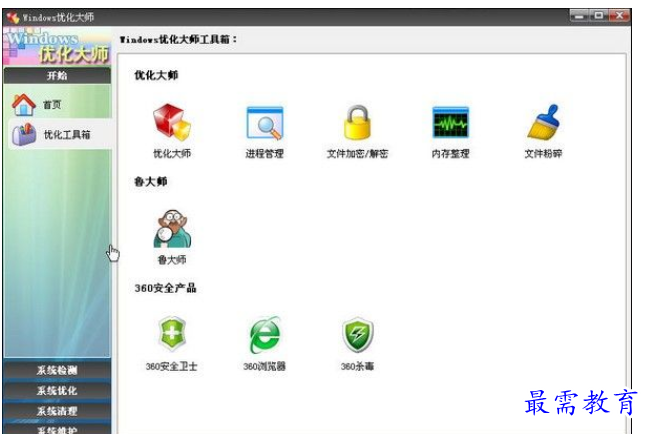Select 优化工具箱 sidebar entry
The width and height of the screenshot is (646, 434).
click(x=60, y=134)
